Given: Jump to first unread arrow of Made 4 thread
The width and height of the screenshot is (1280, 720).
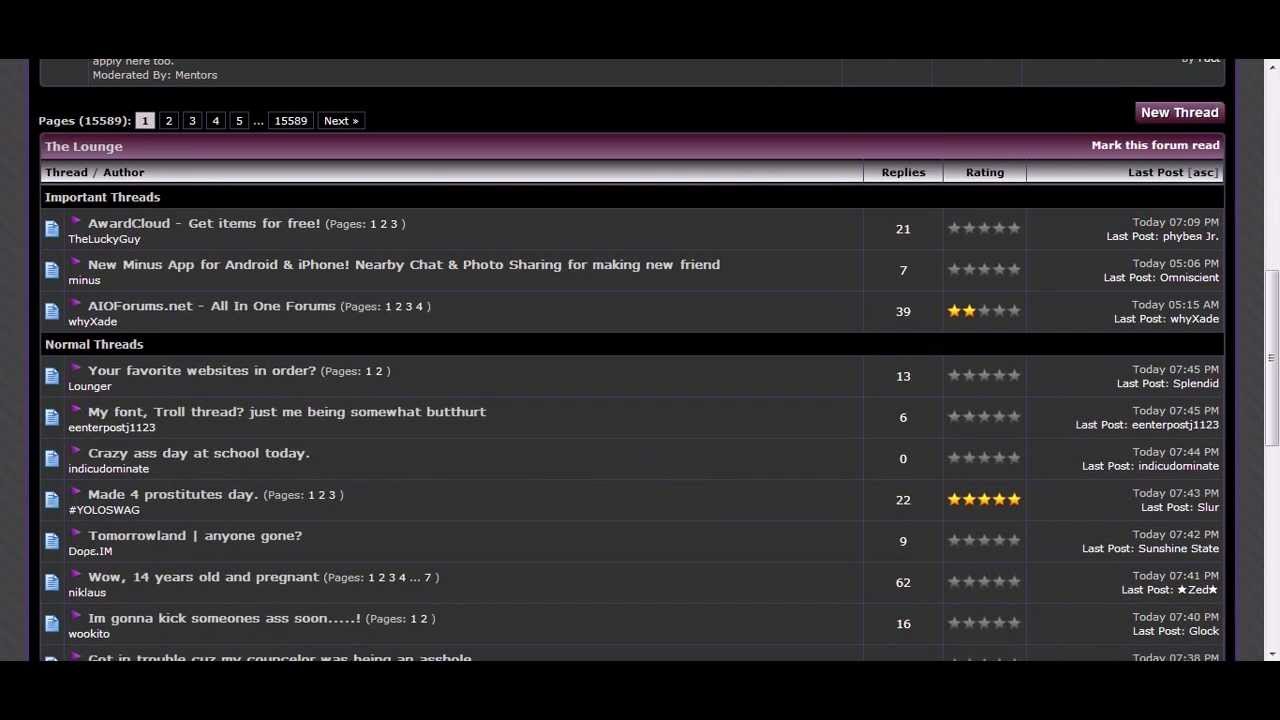Looking at the screenshot, I should [x=76, y=491].
